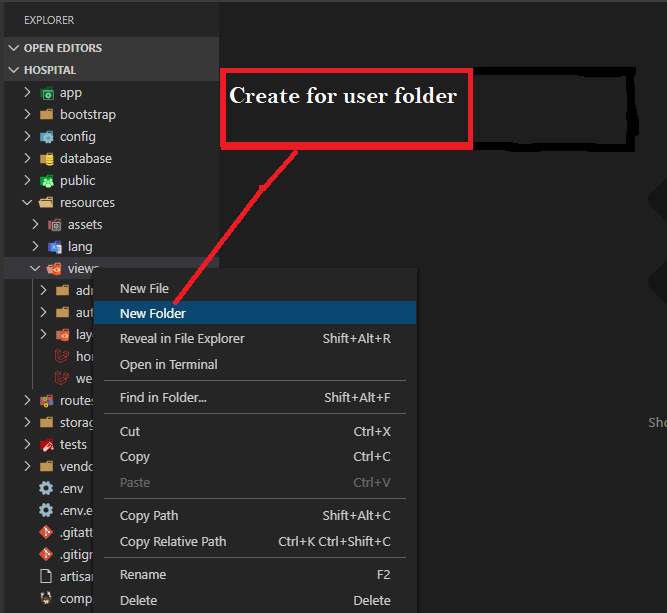Expand the OPEN EDITORS section

(x=13, y=48)
